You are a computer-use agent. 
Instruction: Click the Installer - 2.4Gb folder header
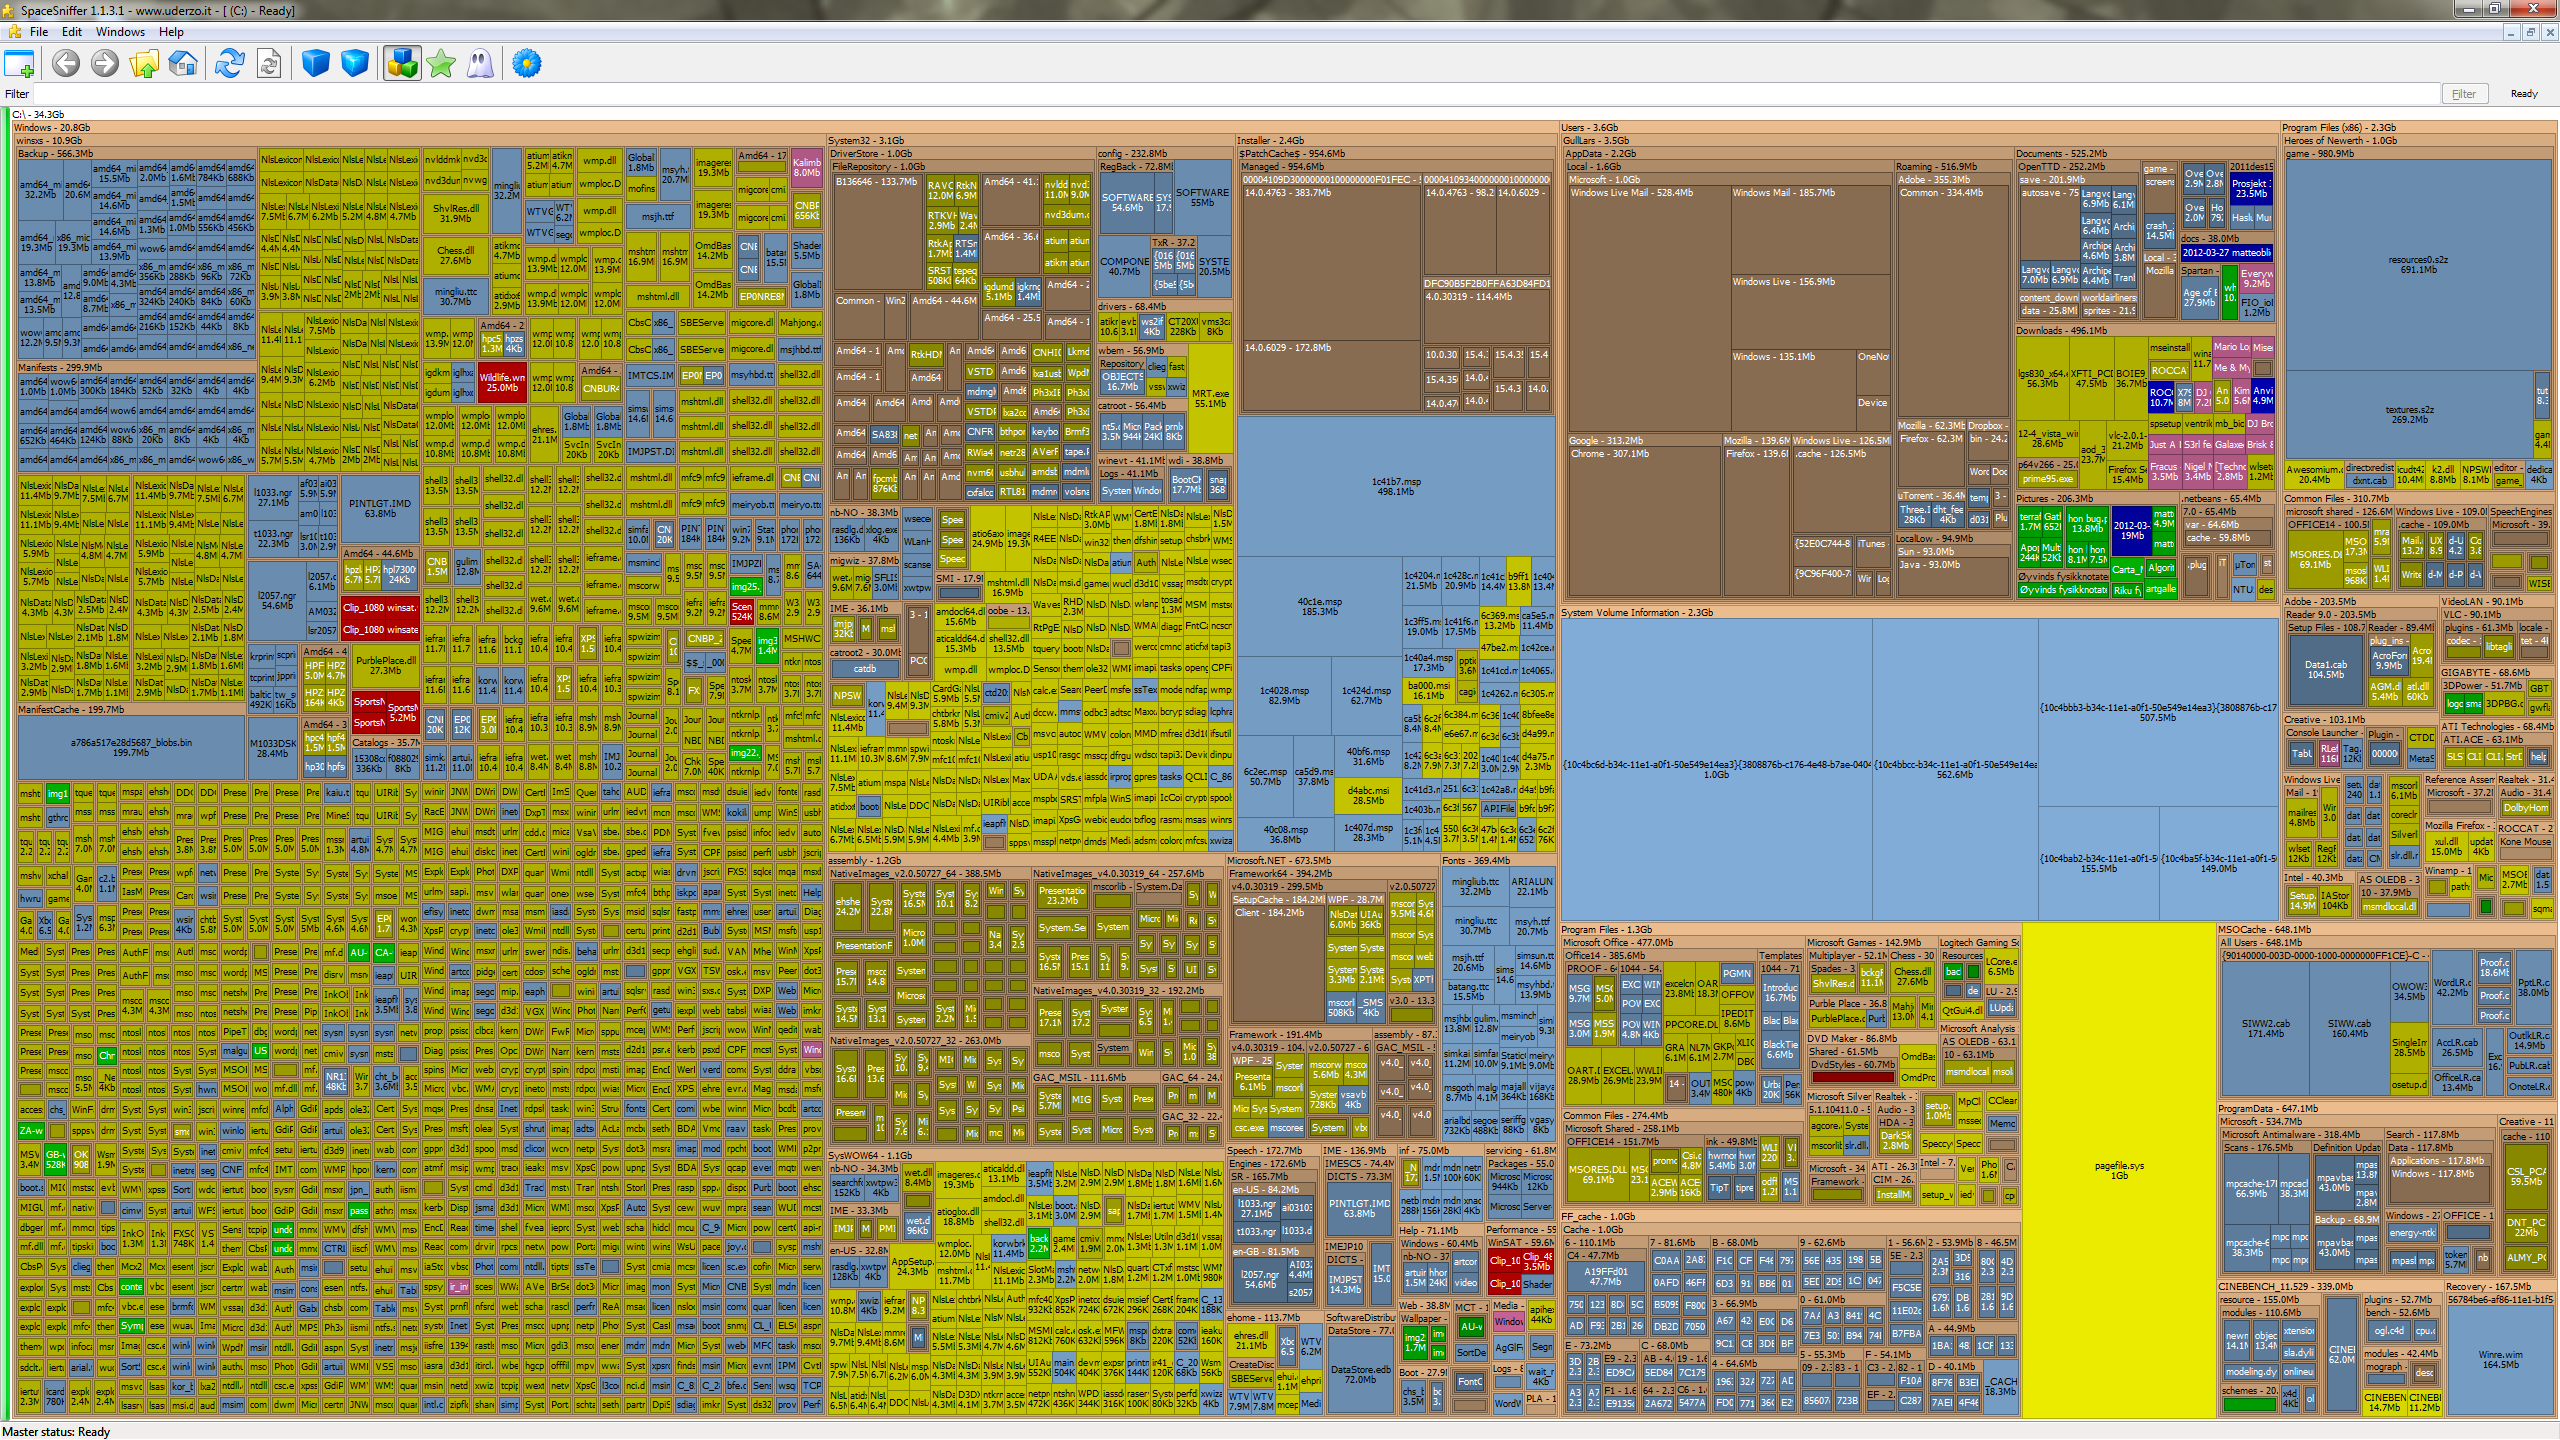pyautogui.click(x=1270, y=141)
